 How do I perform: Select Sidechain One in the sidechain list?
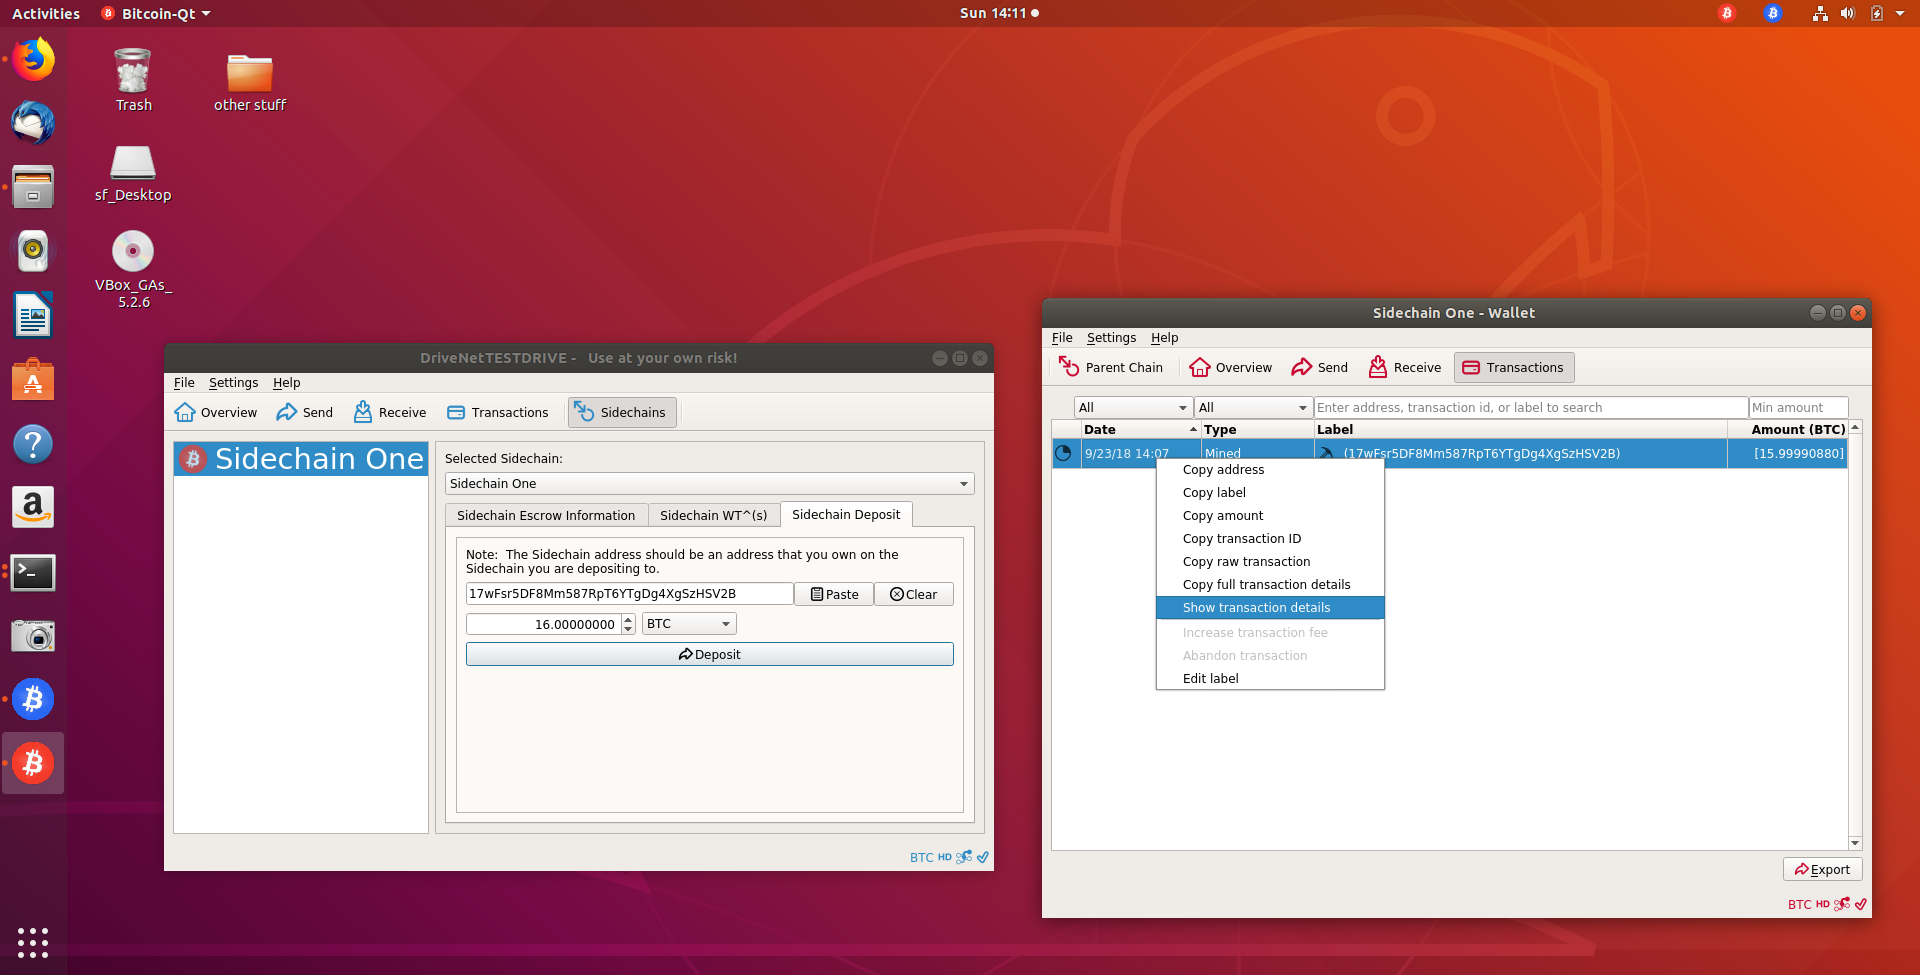tap(301, 459)
